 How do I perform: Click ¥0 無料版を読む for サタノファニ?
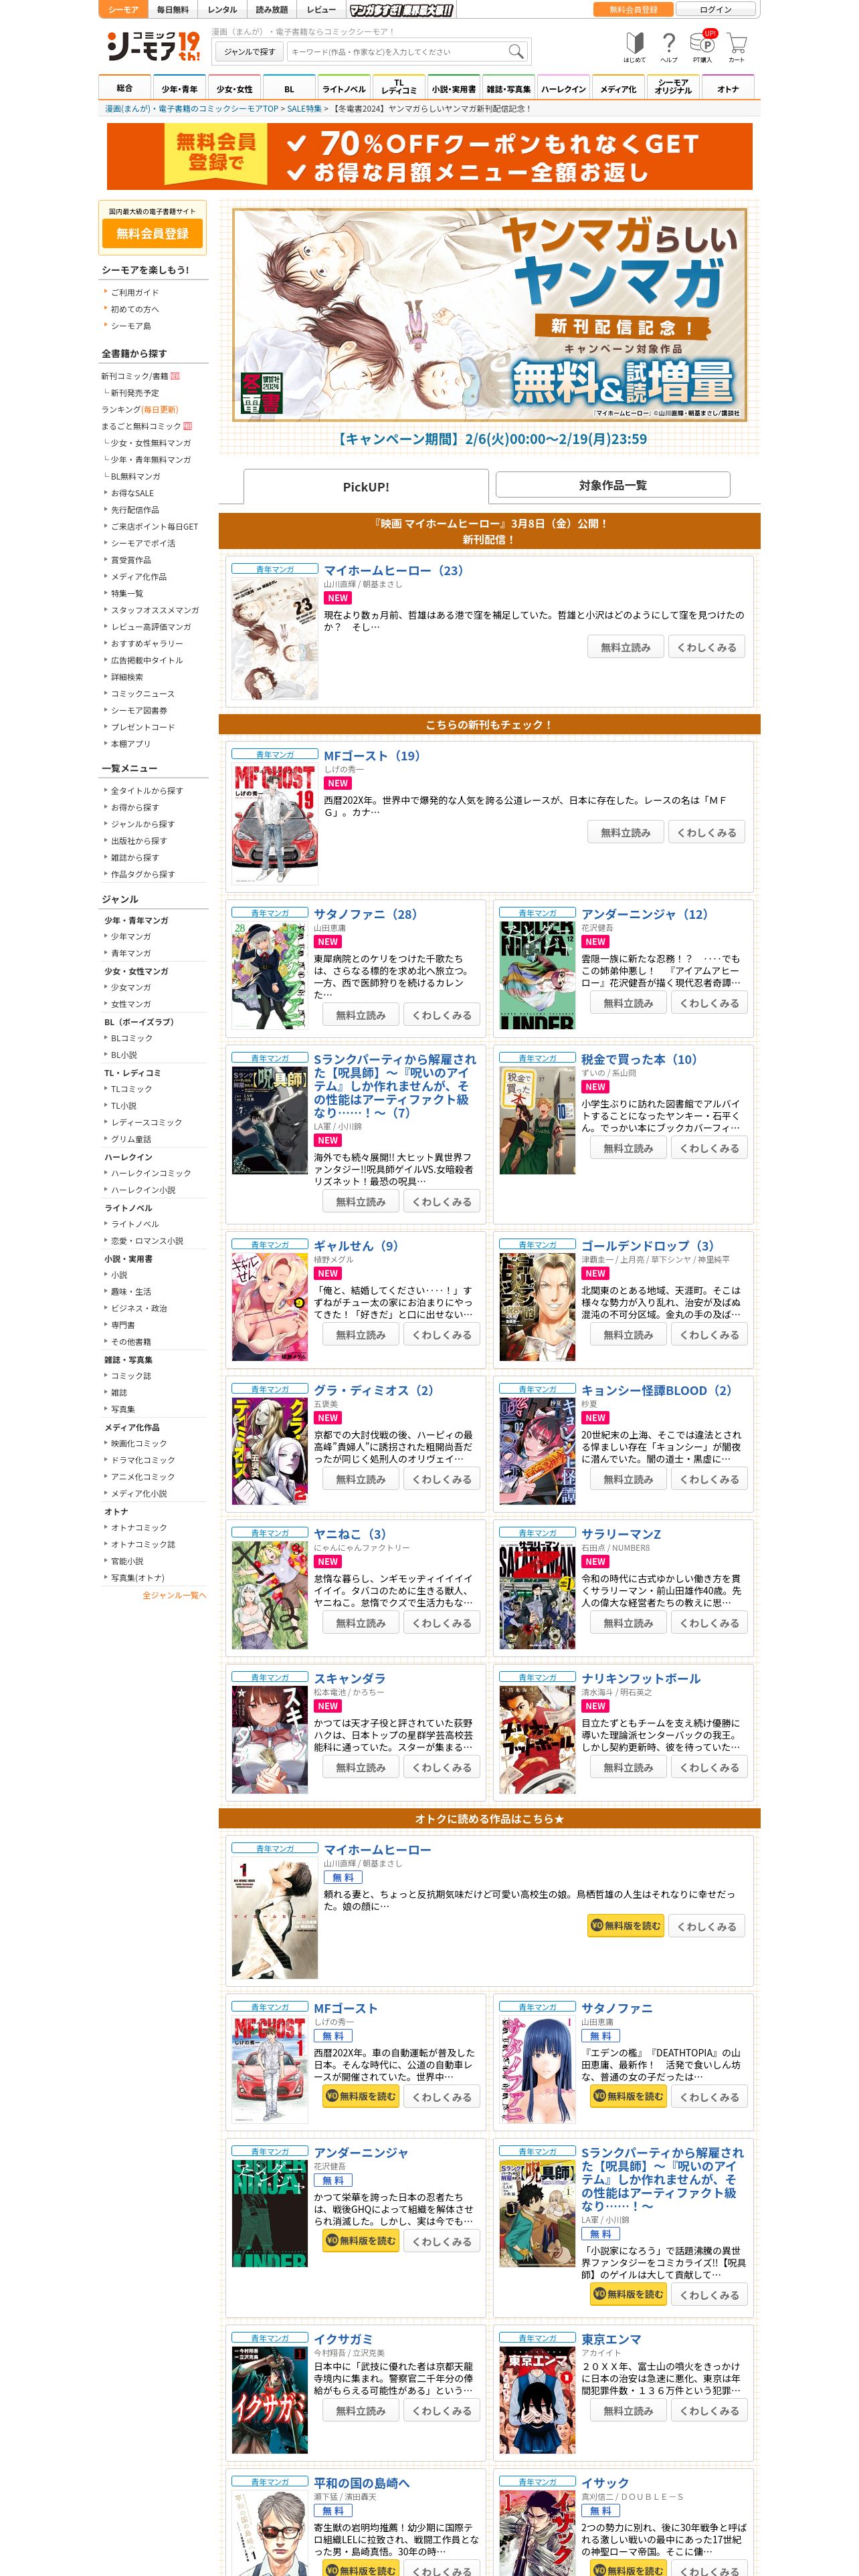coord(628,2096)
